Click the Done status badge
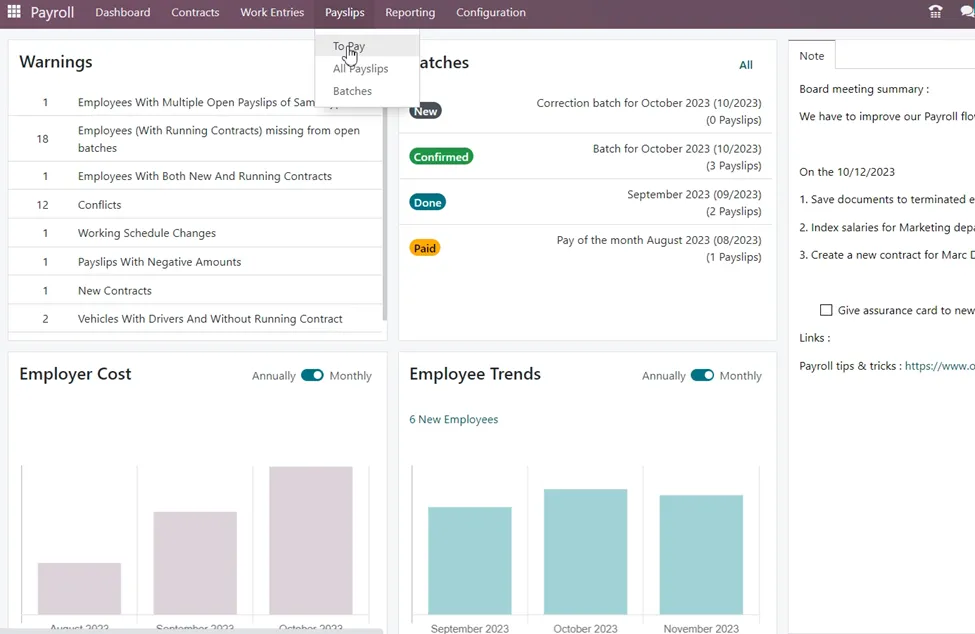 (427, 203)
